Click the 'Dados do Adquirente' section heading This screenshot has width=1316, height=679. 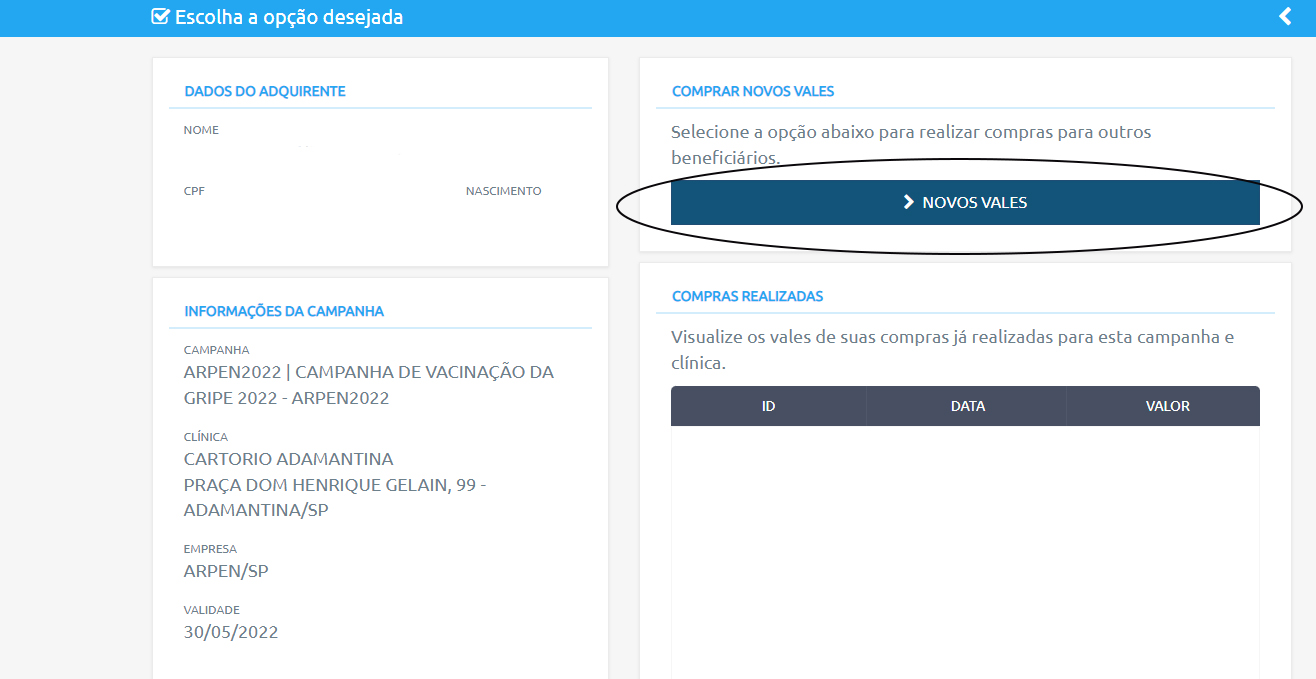(x=265, y=91)
